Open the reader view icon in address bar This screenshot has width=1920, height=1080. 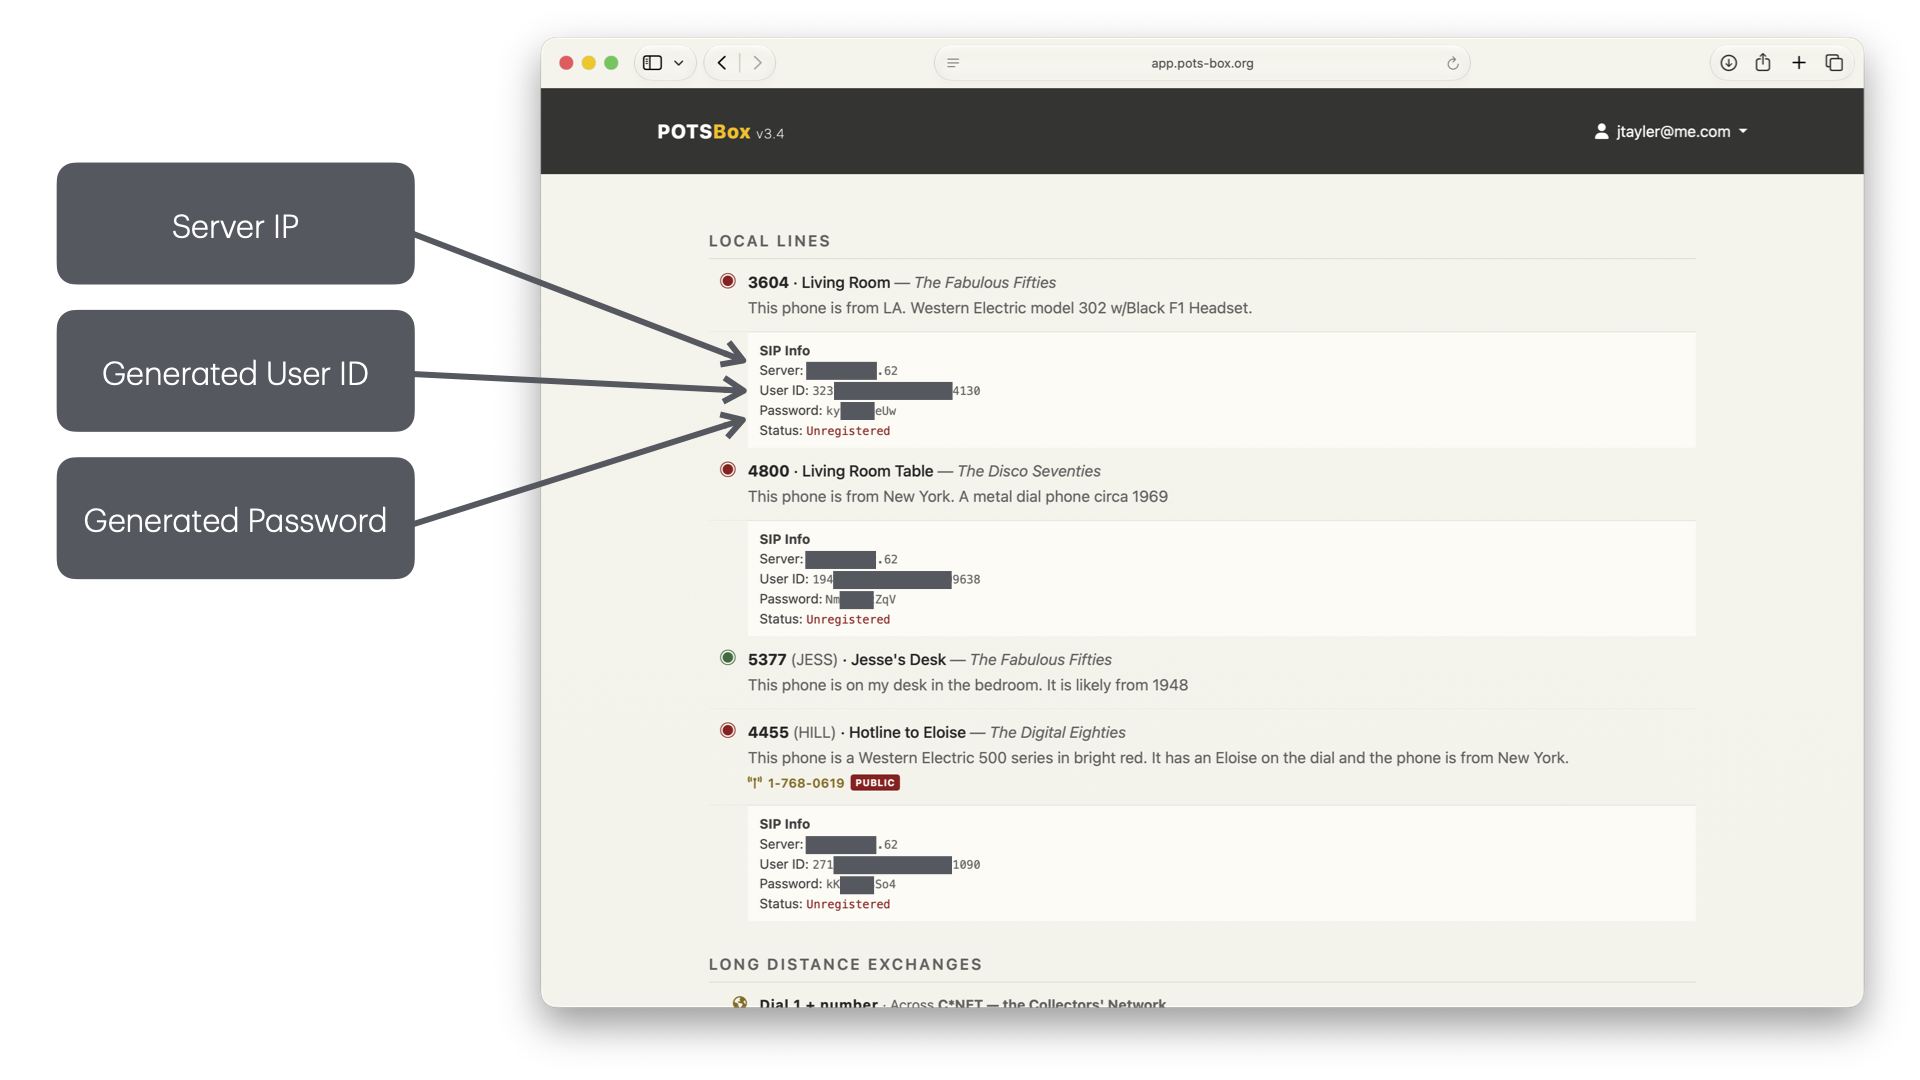(x=953, y=63)
